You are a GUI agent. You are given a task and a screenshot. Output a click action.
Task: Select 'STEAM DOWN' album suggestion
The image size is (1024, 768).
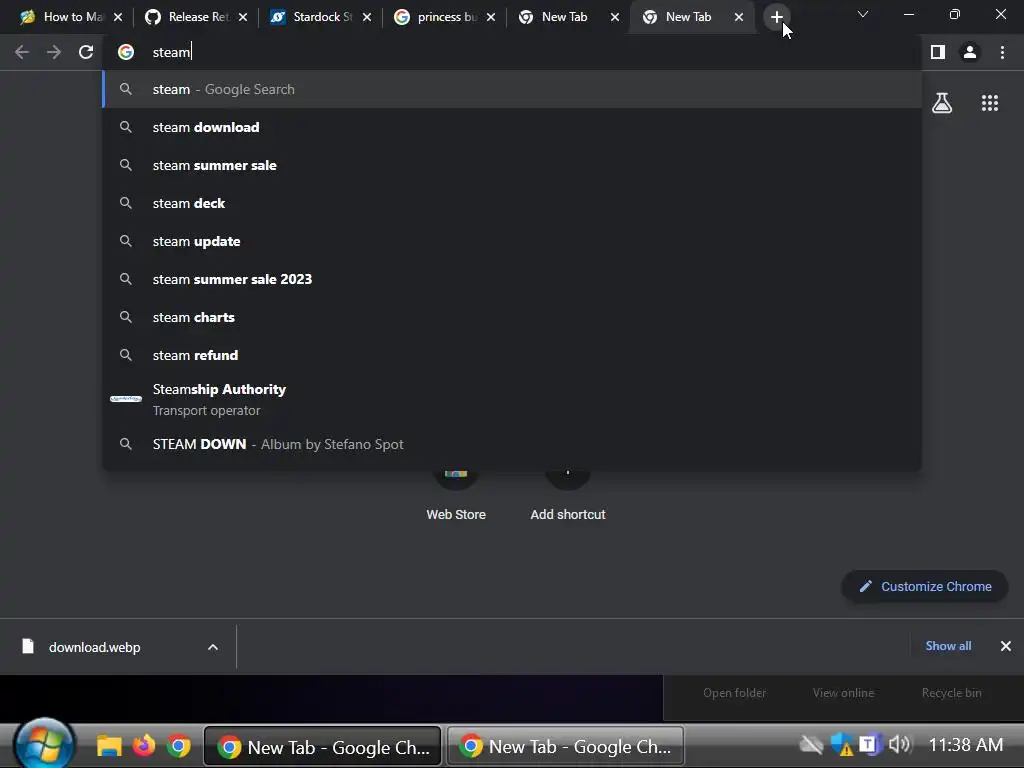click(512, 444)
